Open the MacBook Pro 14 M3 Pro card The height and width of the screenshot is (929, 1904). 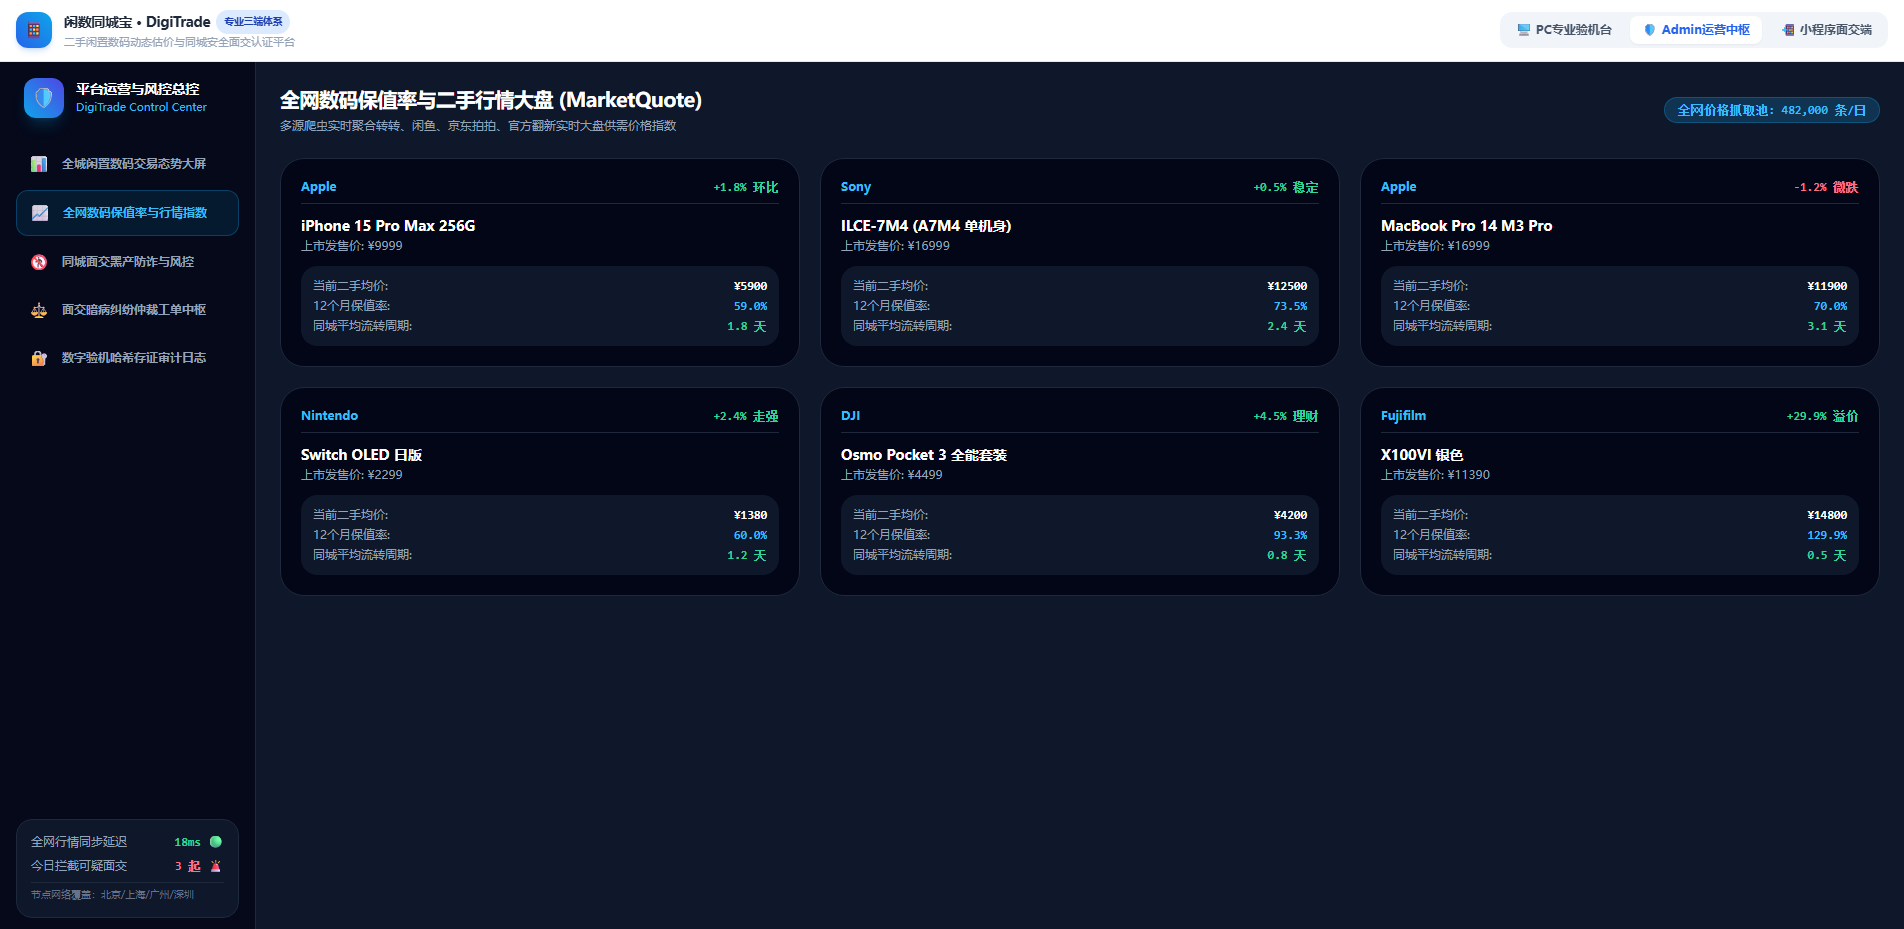pyautogui.click(x=1620, y=262)
